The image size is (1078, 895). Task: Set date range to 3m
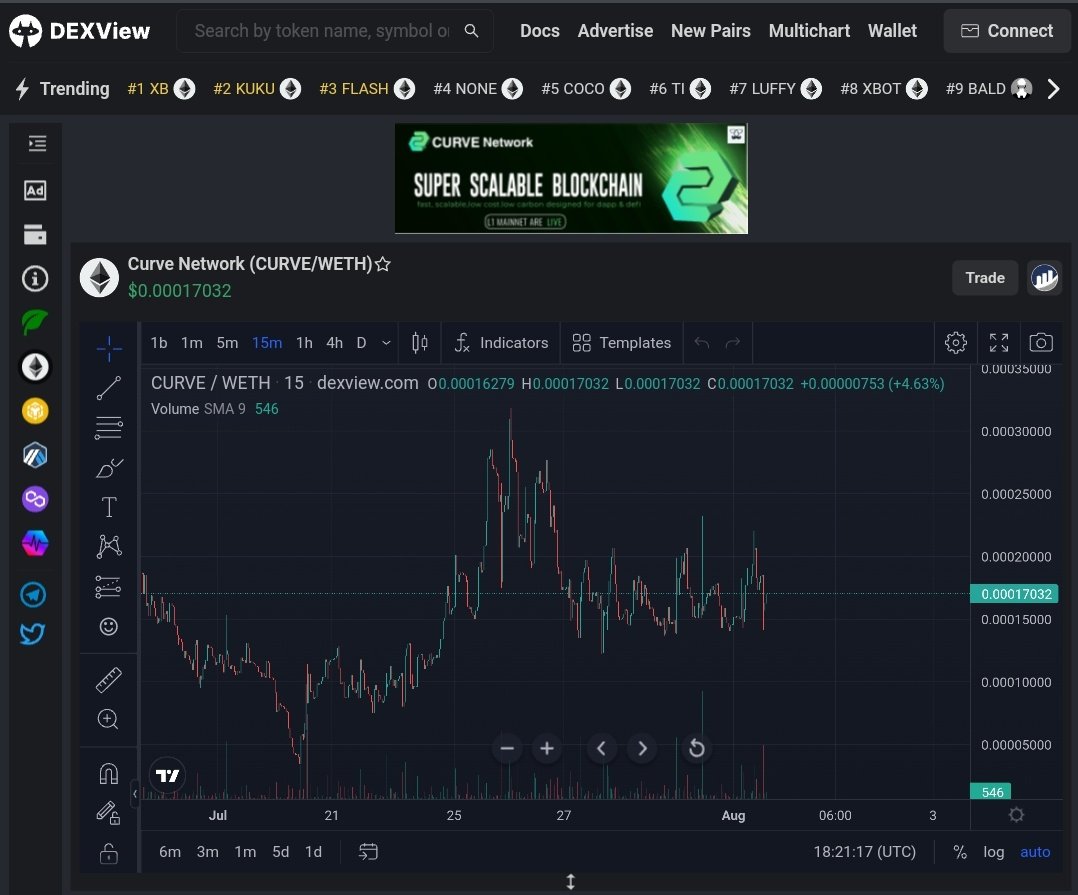tap(208, 852)
